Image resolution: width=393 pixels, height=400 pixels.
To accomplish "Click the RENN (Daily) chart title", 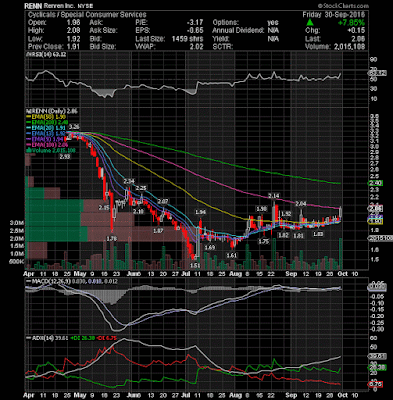I will pos(52,111).
